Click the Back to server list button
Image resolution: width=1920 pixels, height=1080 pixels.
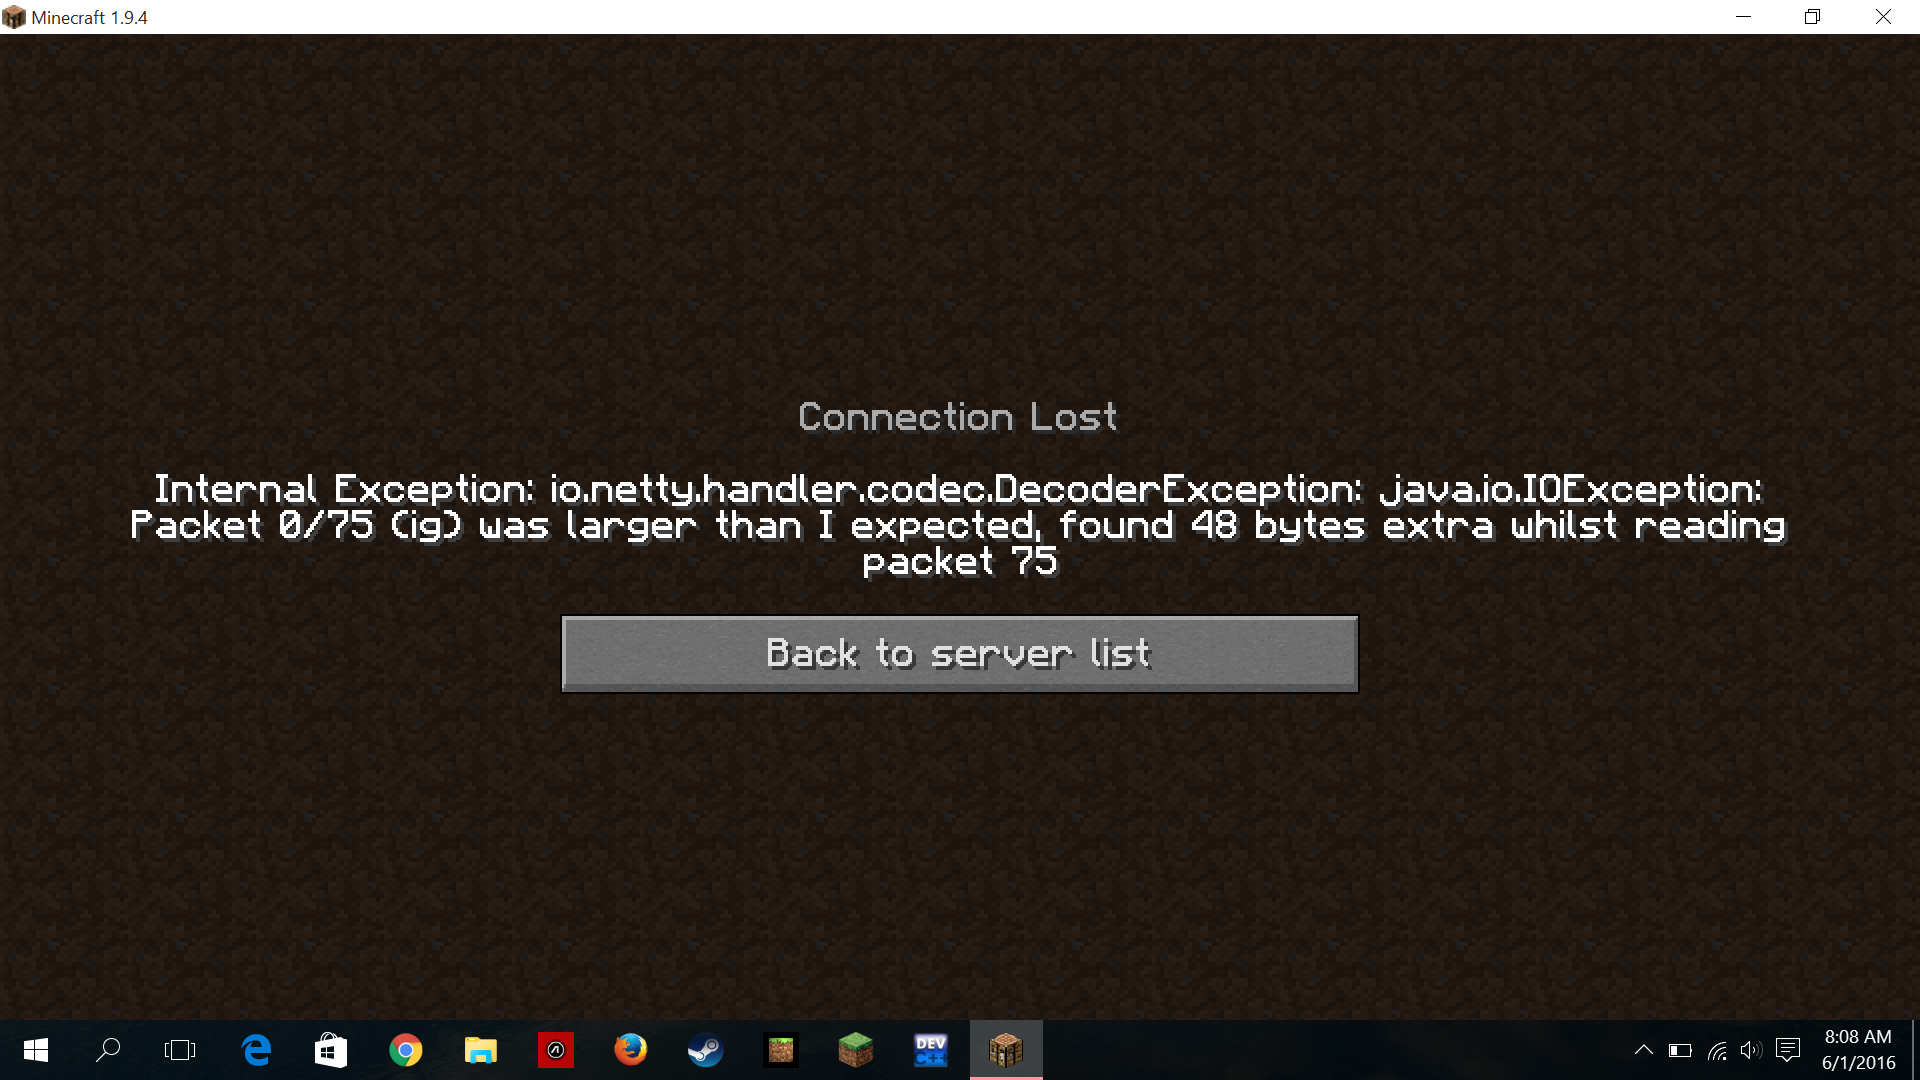[x=960, y=653]
